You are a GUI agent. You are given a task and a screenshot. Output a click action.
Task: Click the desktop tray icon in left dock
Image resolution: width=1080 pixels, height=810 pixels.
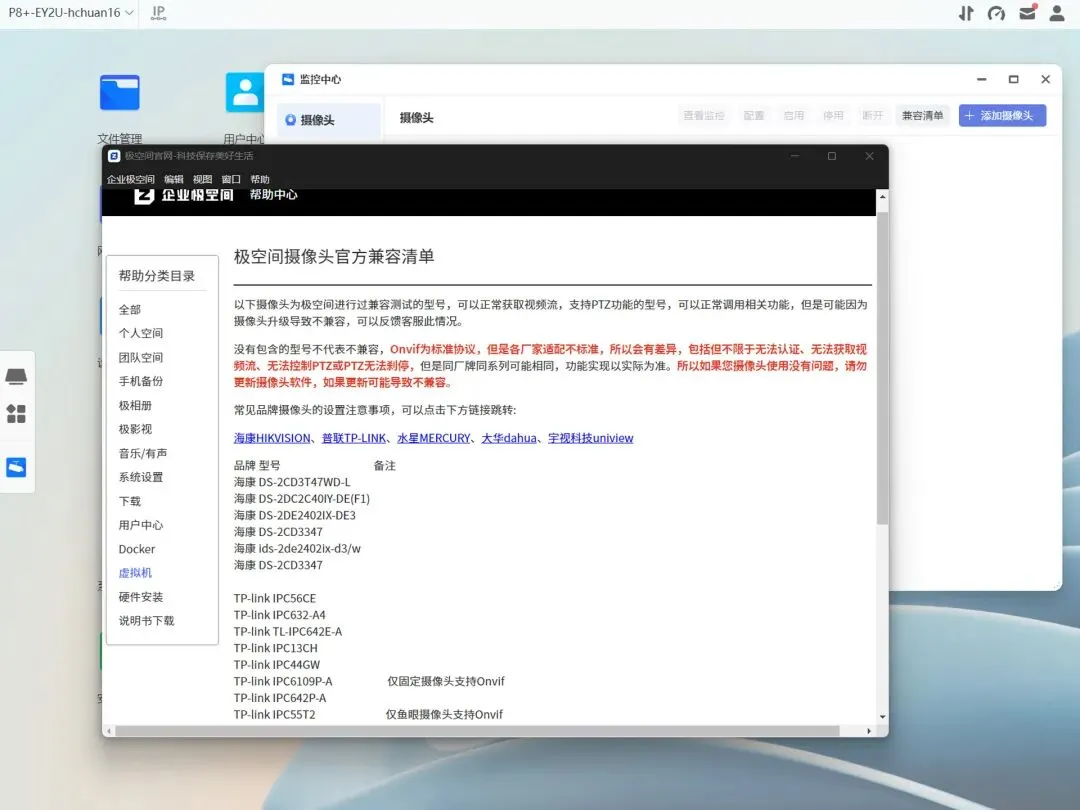16,376
